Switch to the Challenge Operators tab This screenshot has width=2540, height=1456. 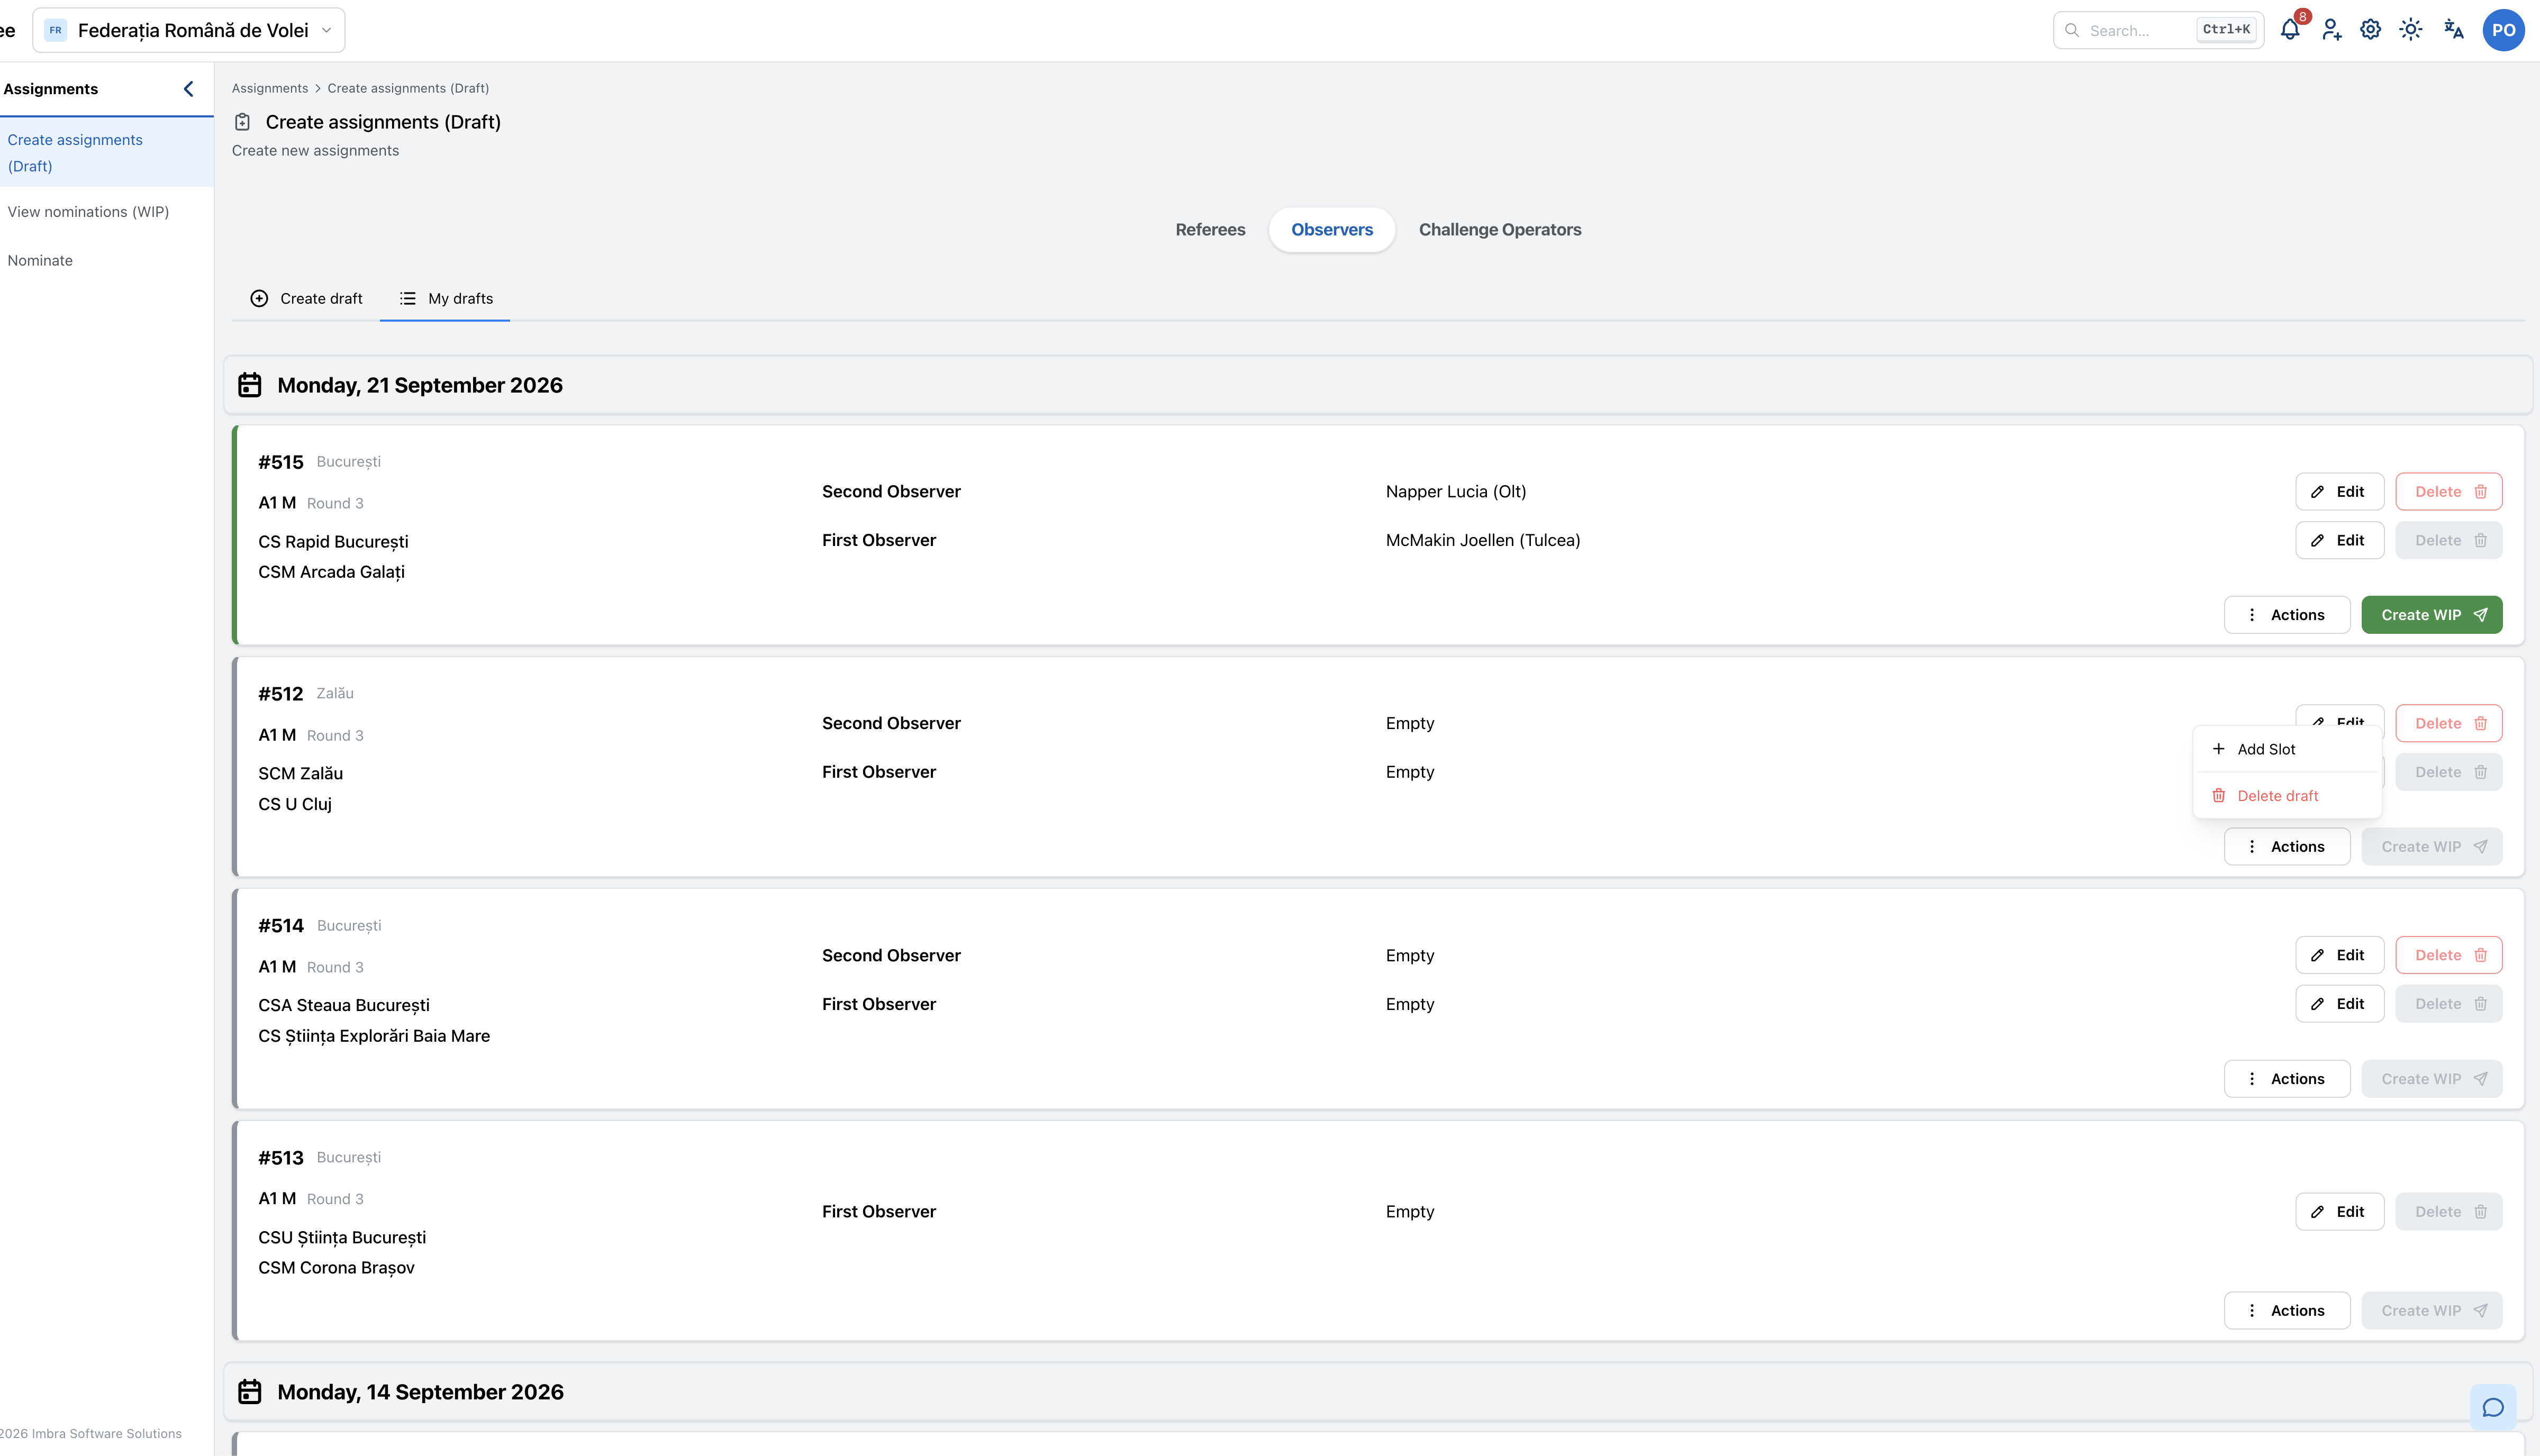click(1500, 230)
